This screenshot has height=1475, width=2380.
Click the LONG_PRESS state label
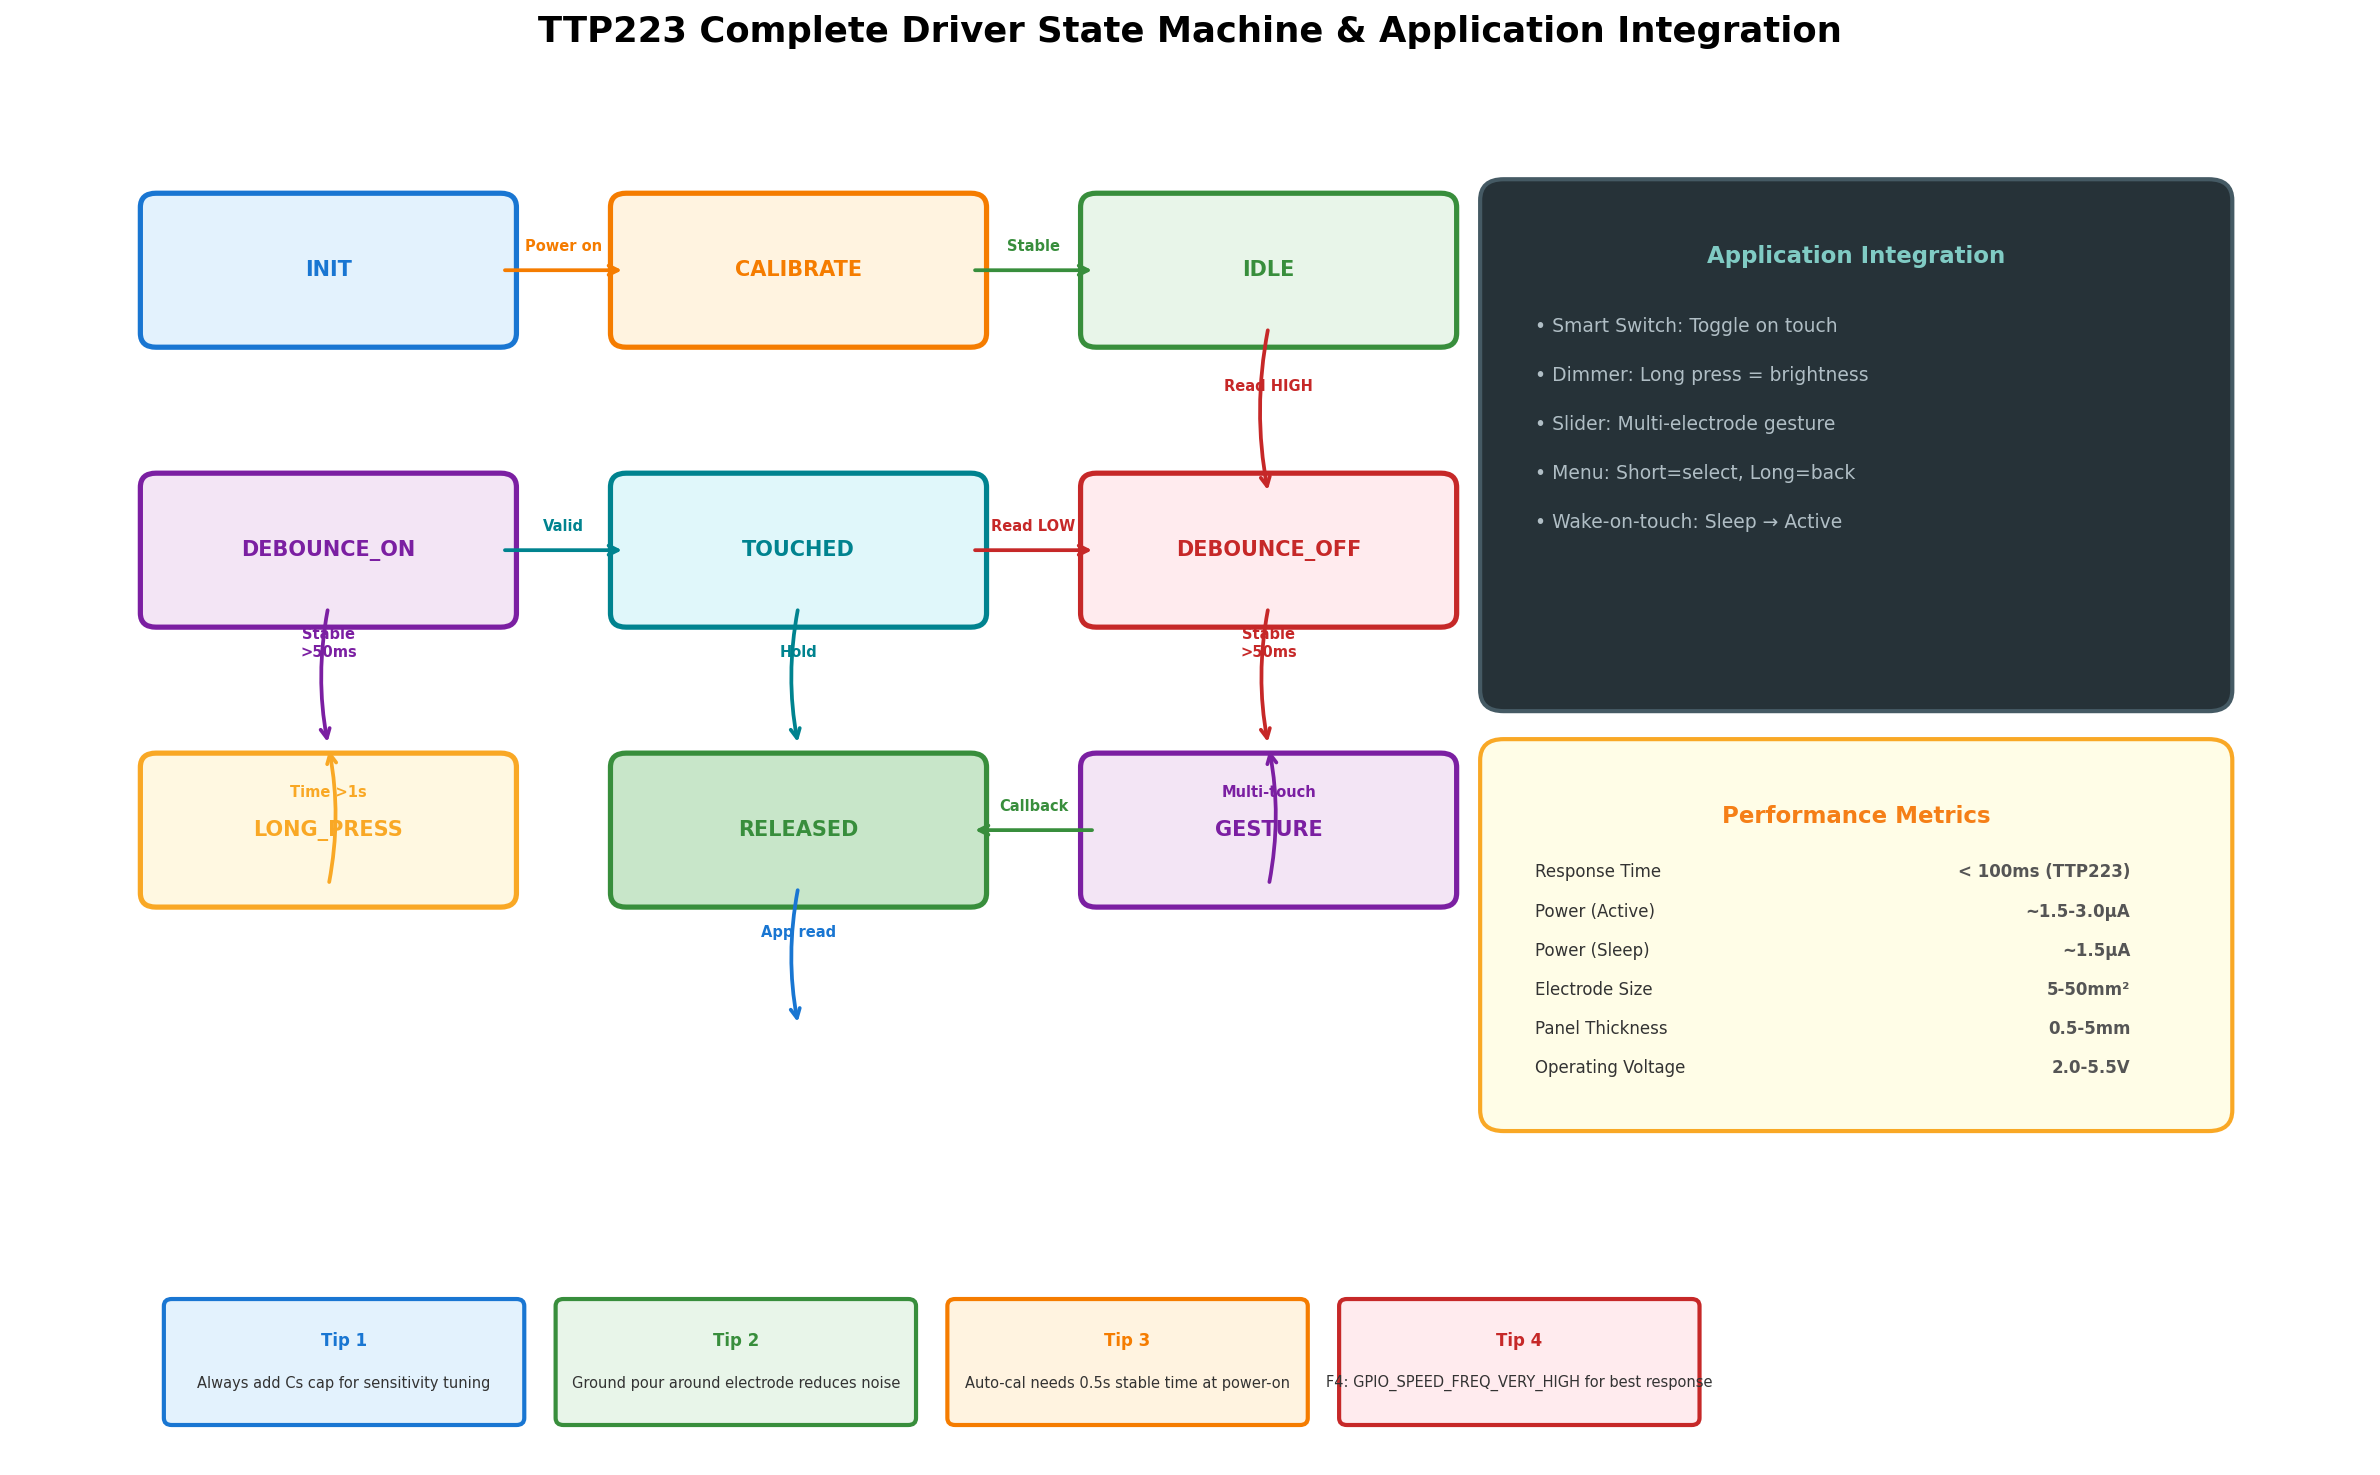point(328,829)
